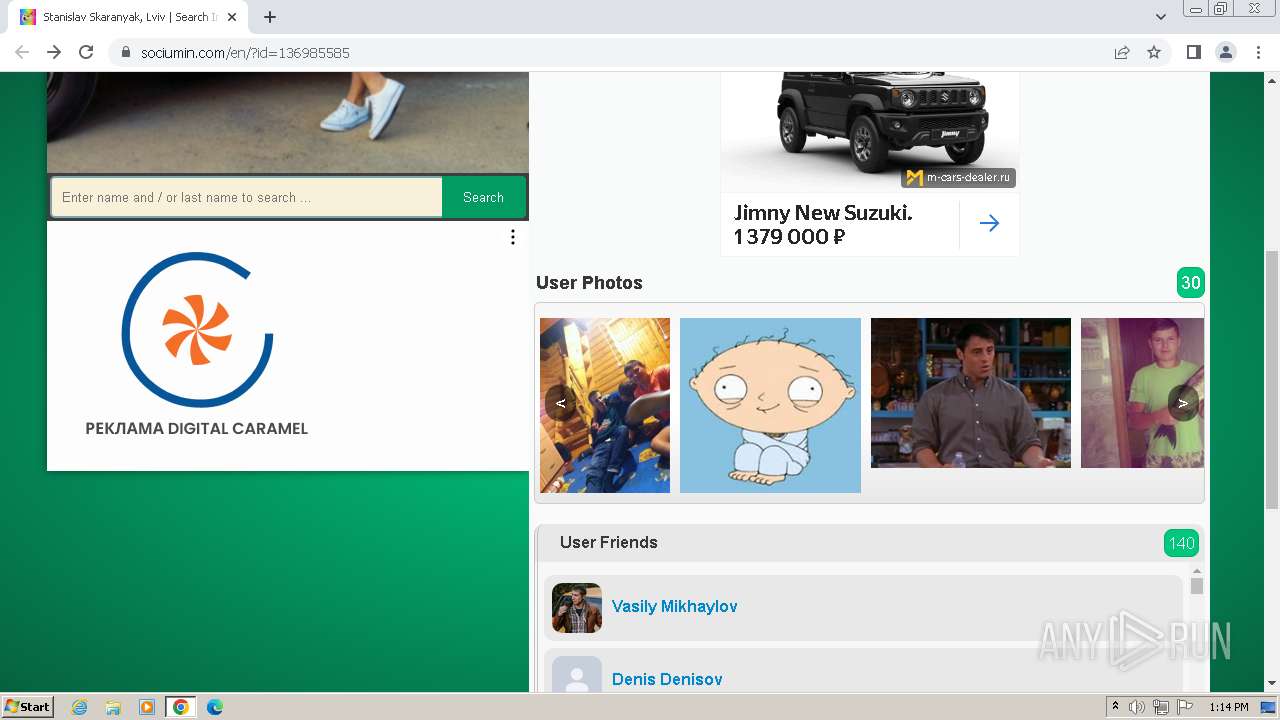Share this page icon

[x=1122, y=52]
